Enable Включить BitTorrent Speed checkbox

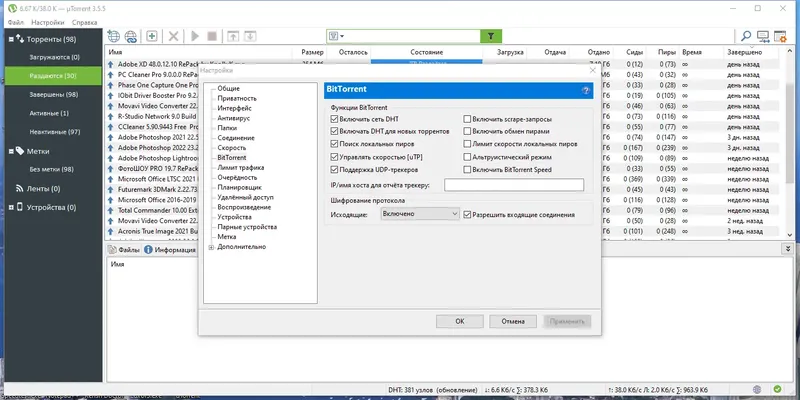pos(467,169)
